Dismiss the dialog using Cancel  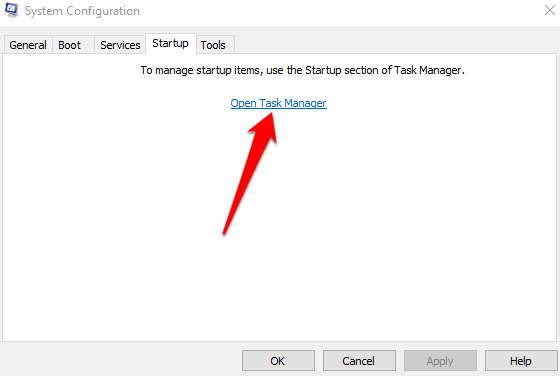[359, 361]
